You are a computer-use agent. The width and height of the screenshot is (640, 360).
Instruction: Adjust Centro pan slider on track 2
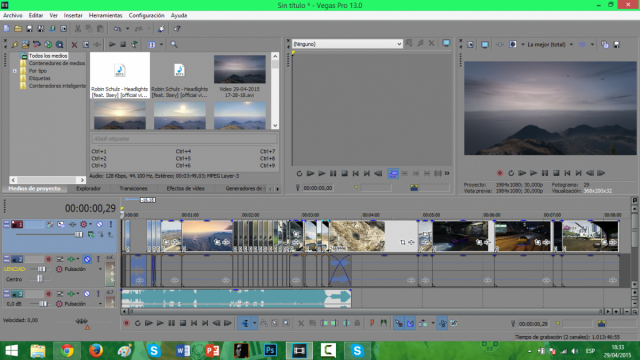pos(40,279)
